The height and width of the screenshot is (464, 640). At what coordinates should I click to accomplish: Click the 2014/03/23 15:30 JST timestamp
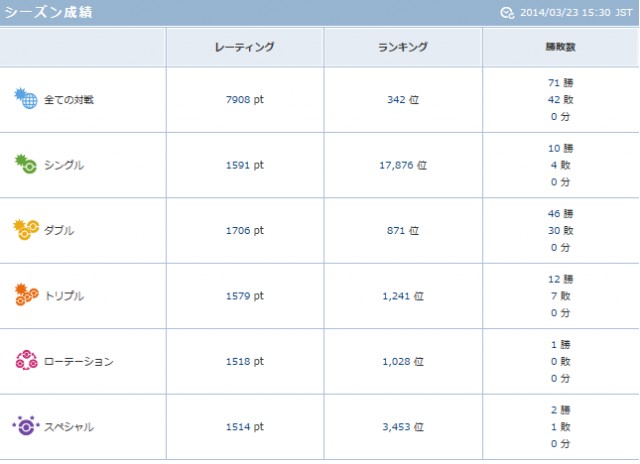point(576,13)
